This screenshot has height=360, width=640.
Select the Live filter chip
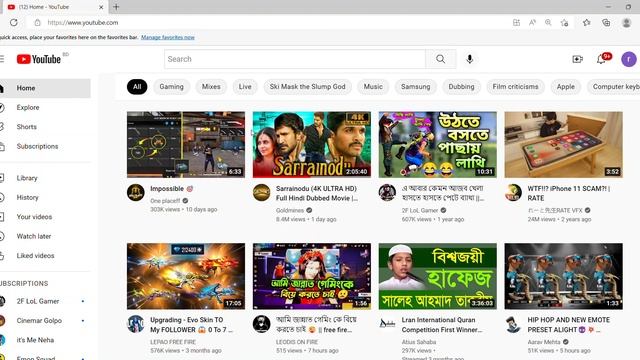click(245, 87)
